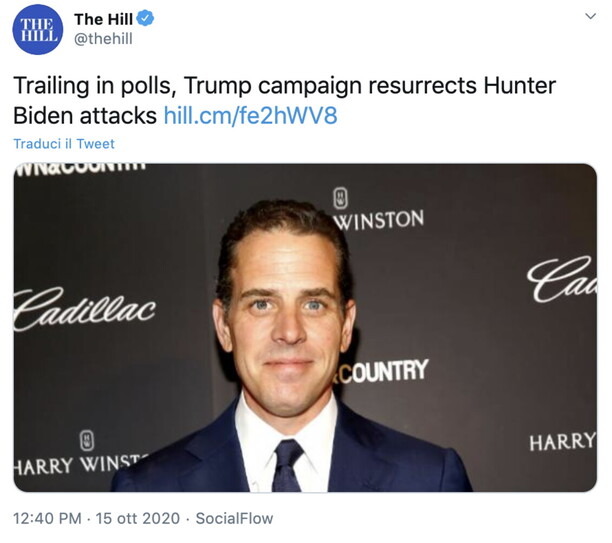This screenshot has width=612, height=543.
Task: Click the 12:40 PM timestamp
Action: coord(46,518)
